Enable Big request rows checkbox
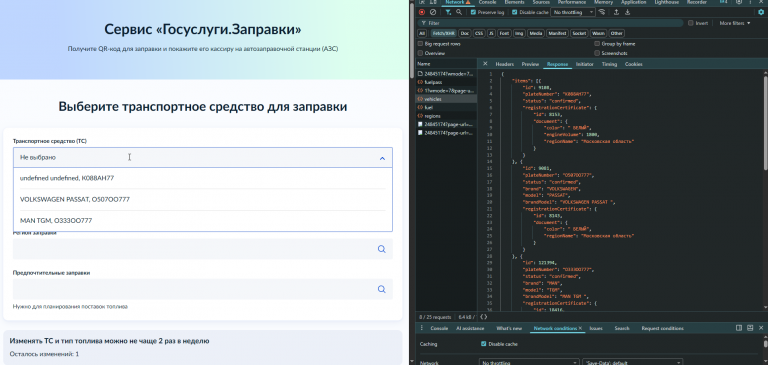 tap(420, 44)
